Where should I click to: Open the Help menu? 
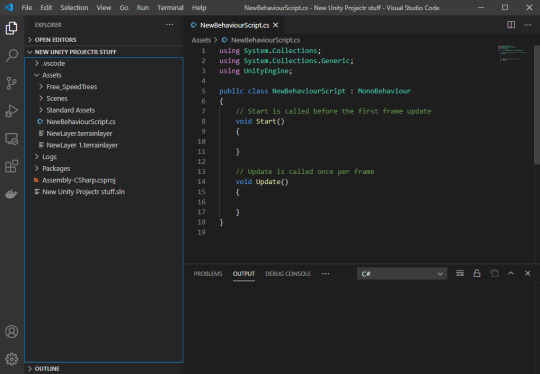click(199, 8)
